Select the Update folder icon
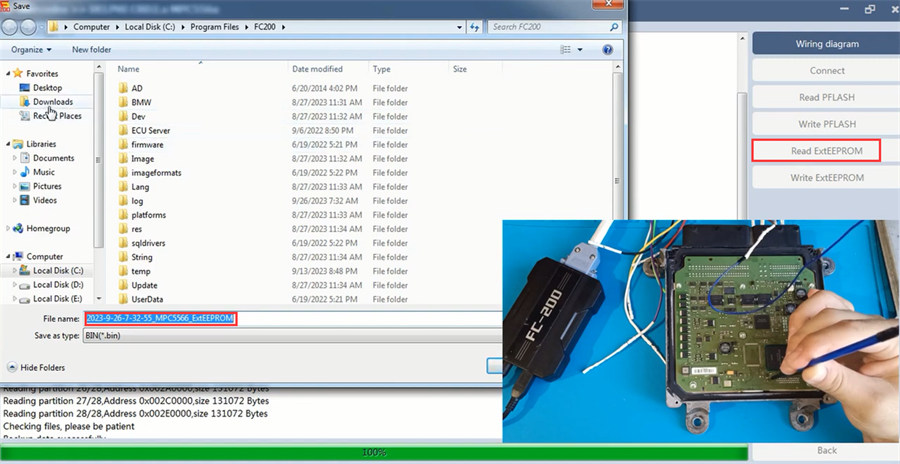The width and height of the screenshot is (900, 464). point(123,285)
